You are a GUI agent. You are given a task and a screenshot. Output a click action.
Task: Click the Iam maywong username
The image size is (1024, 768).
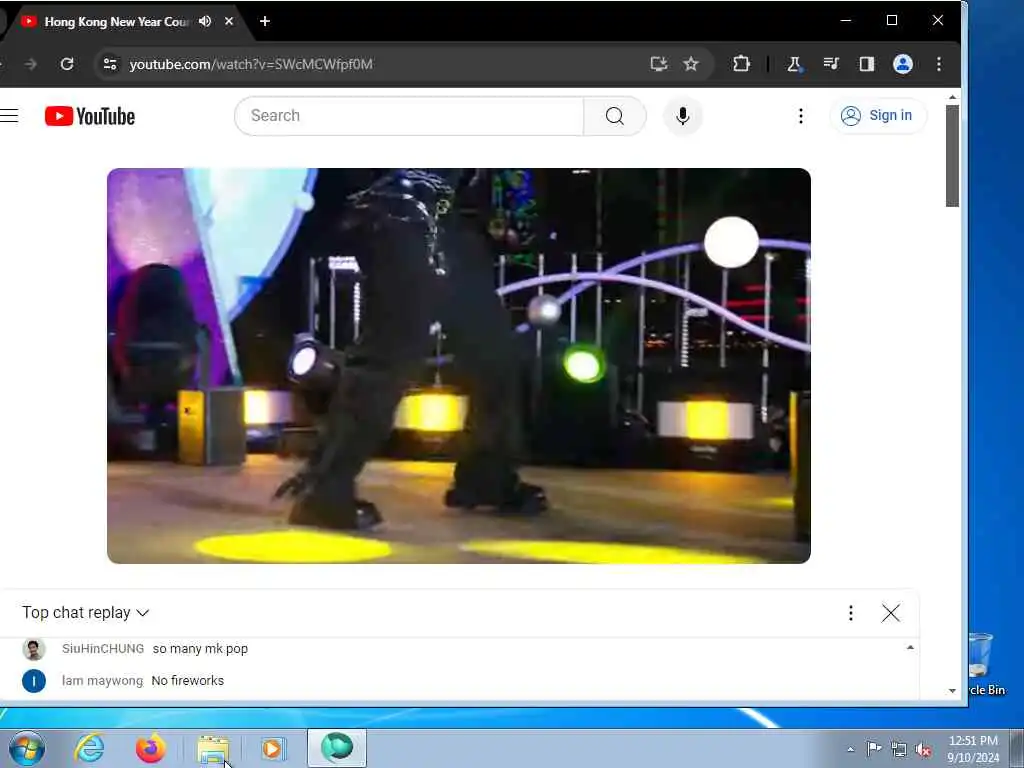102,680
